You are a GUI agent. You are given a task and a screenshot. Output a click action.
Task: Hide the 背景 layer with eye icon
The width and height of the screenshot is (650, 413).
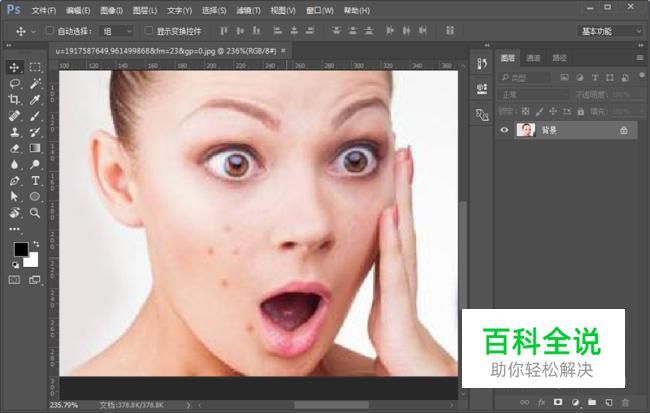pyautogui.click(x=504, y=130)
